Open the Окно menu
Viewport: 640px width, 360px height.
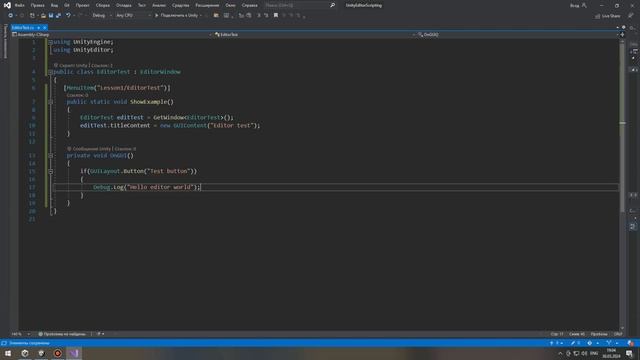(x=230, y=5)
